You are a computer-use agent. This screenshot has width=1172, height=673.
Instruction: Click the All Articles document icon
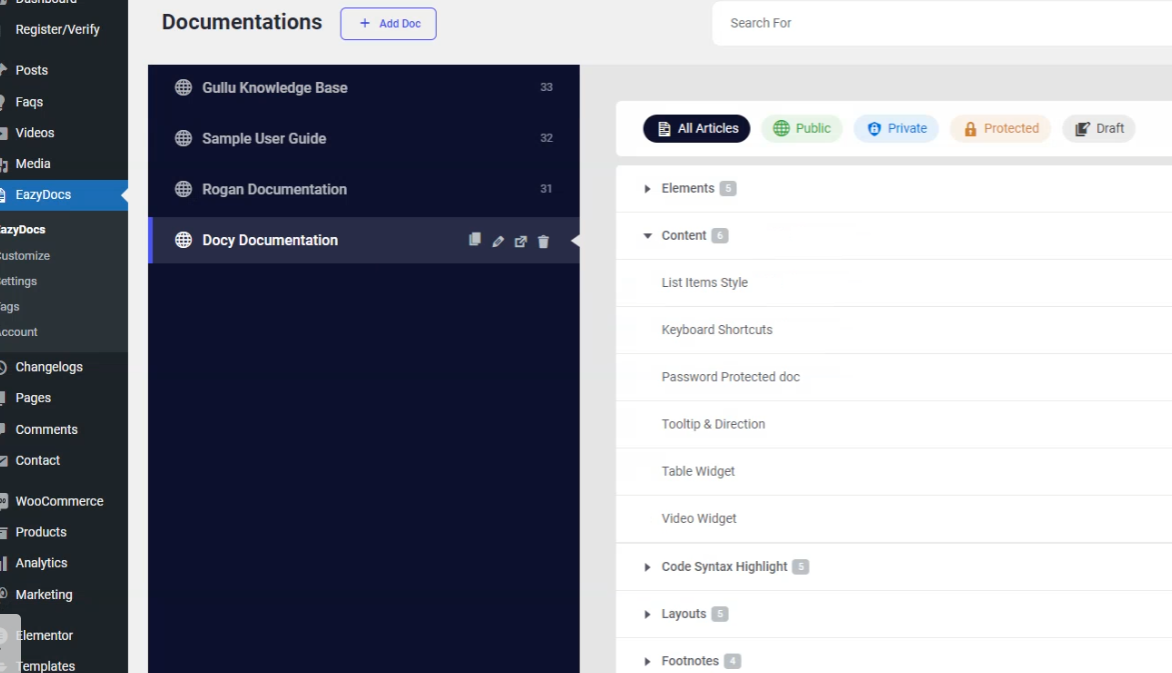pos(664,129)
